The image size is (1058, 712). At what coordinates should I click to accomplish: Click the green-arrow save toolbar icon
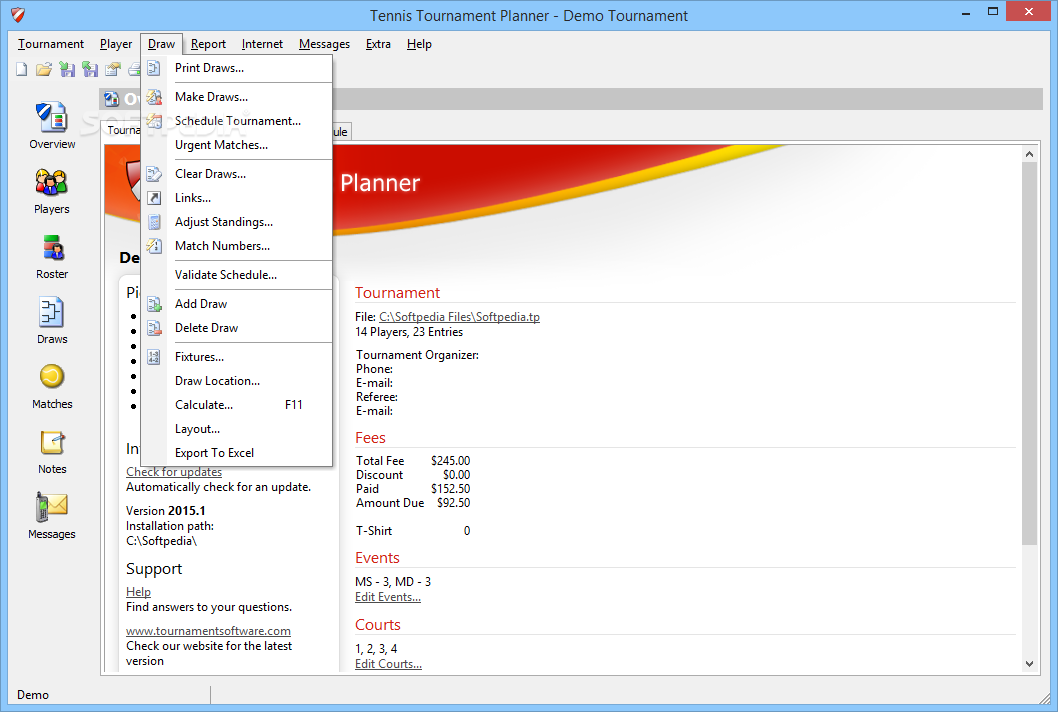click(67, 69)
